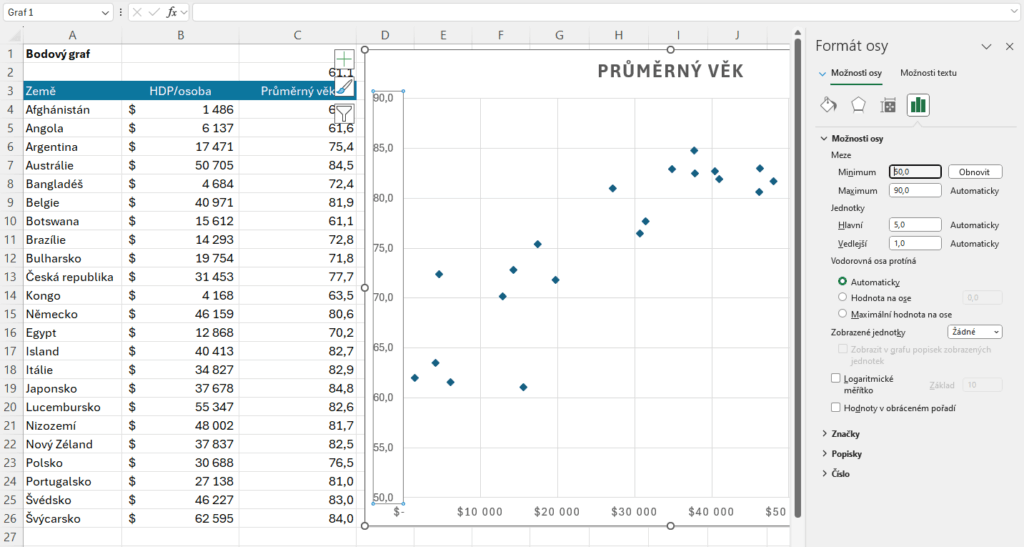Viewport: 1024px width, 547px height.
Task: Select the Maximální hodnota na ose option
Action: click(843, 314)
